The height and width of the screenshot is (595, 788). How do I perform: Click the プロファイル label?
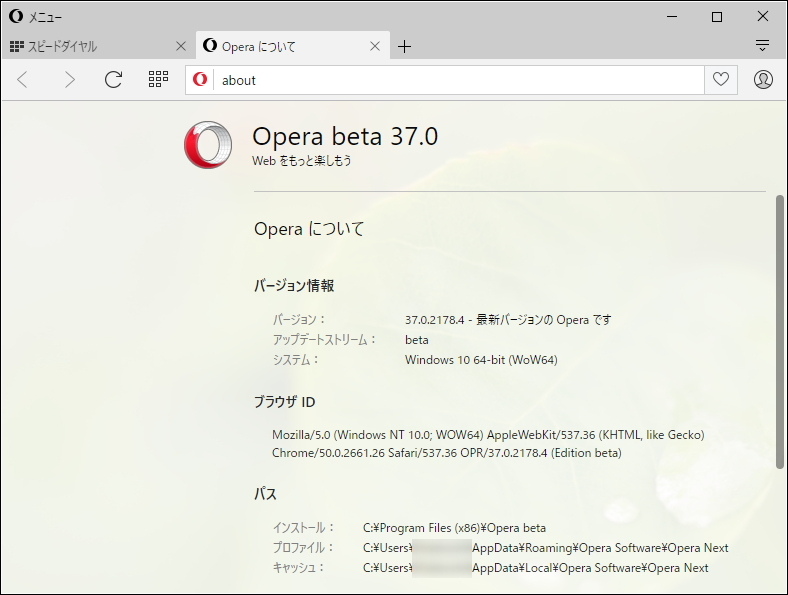(304, 548)
